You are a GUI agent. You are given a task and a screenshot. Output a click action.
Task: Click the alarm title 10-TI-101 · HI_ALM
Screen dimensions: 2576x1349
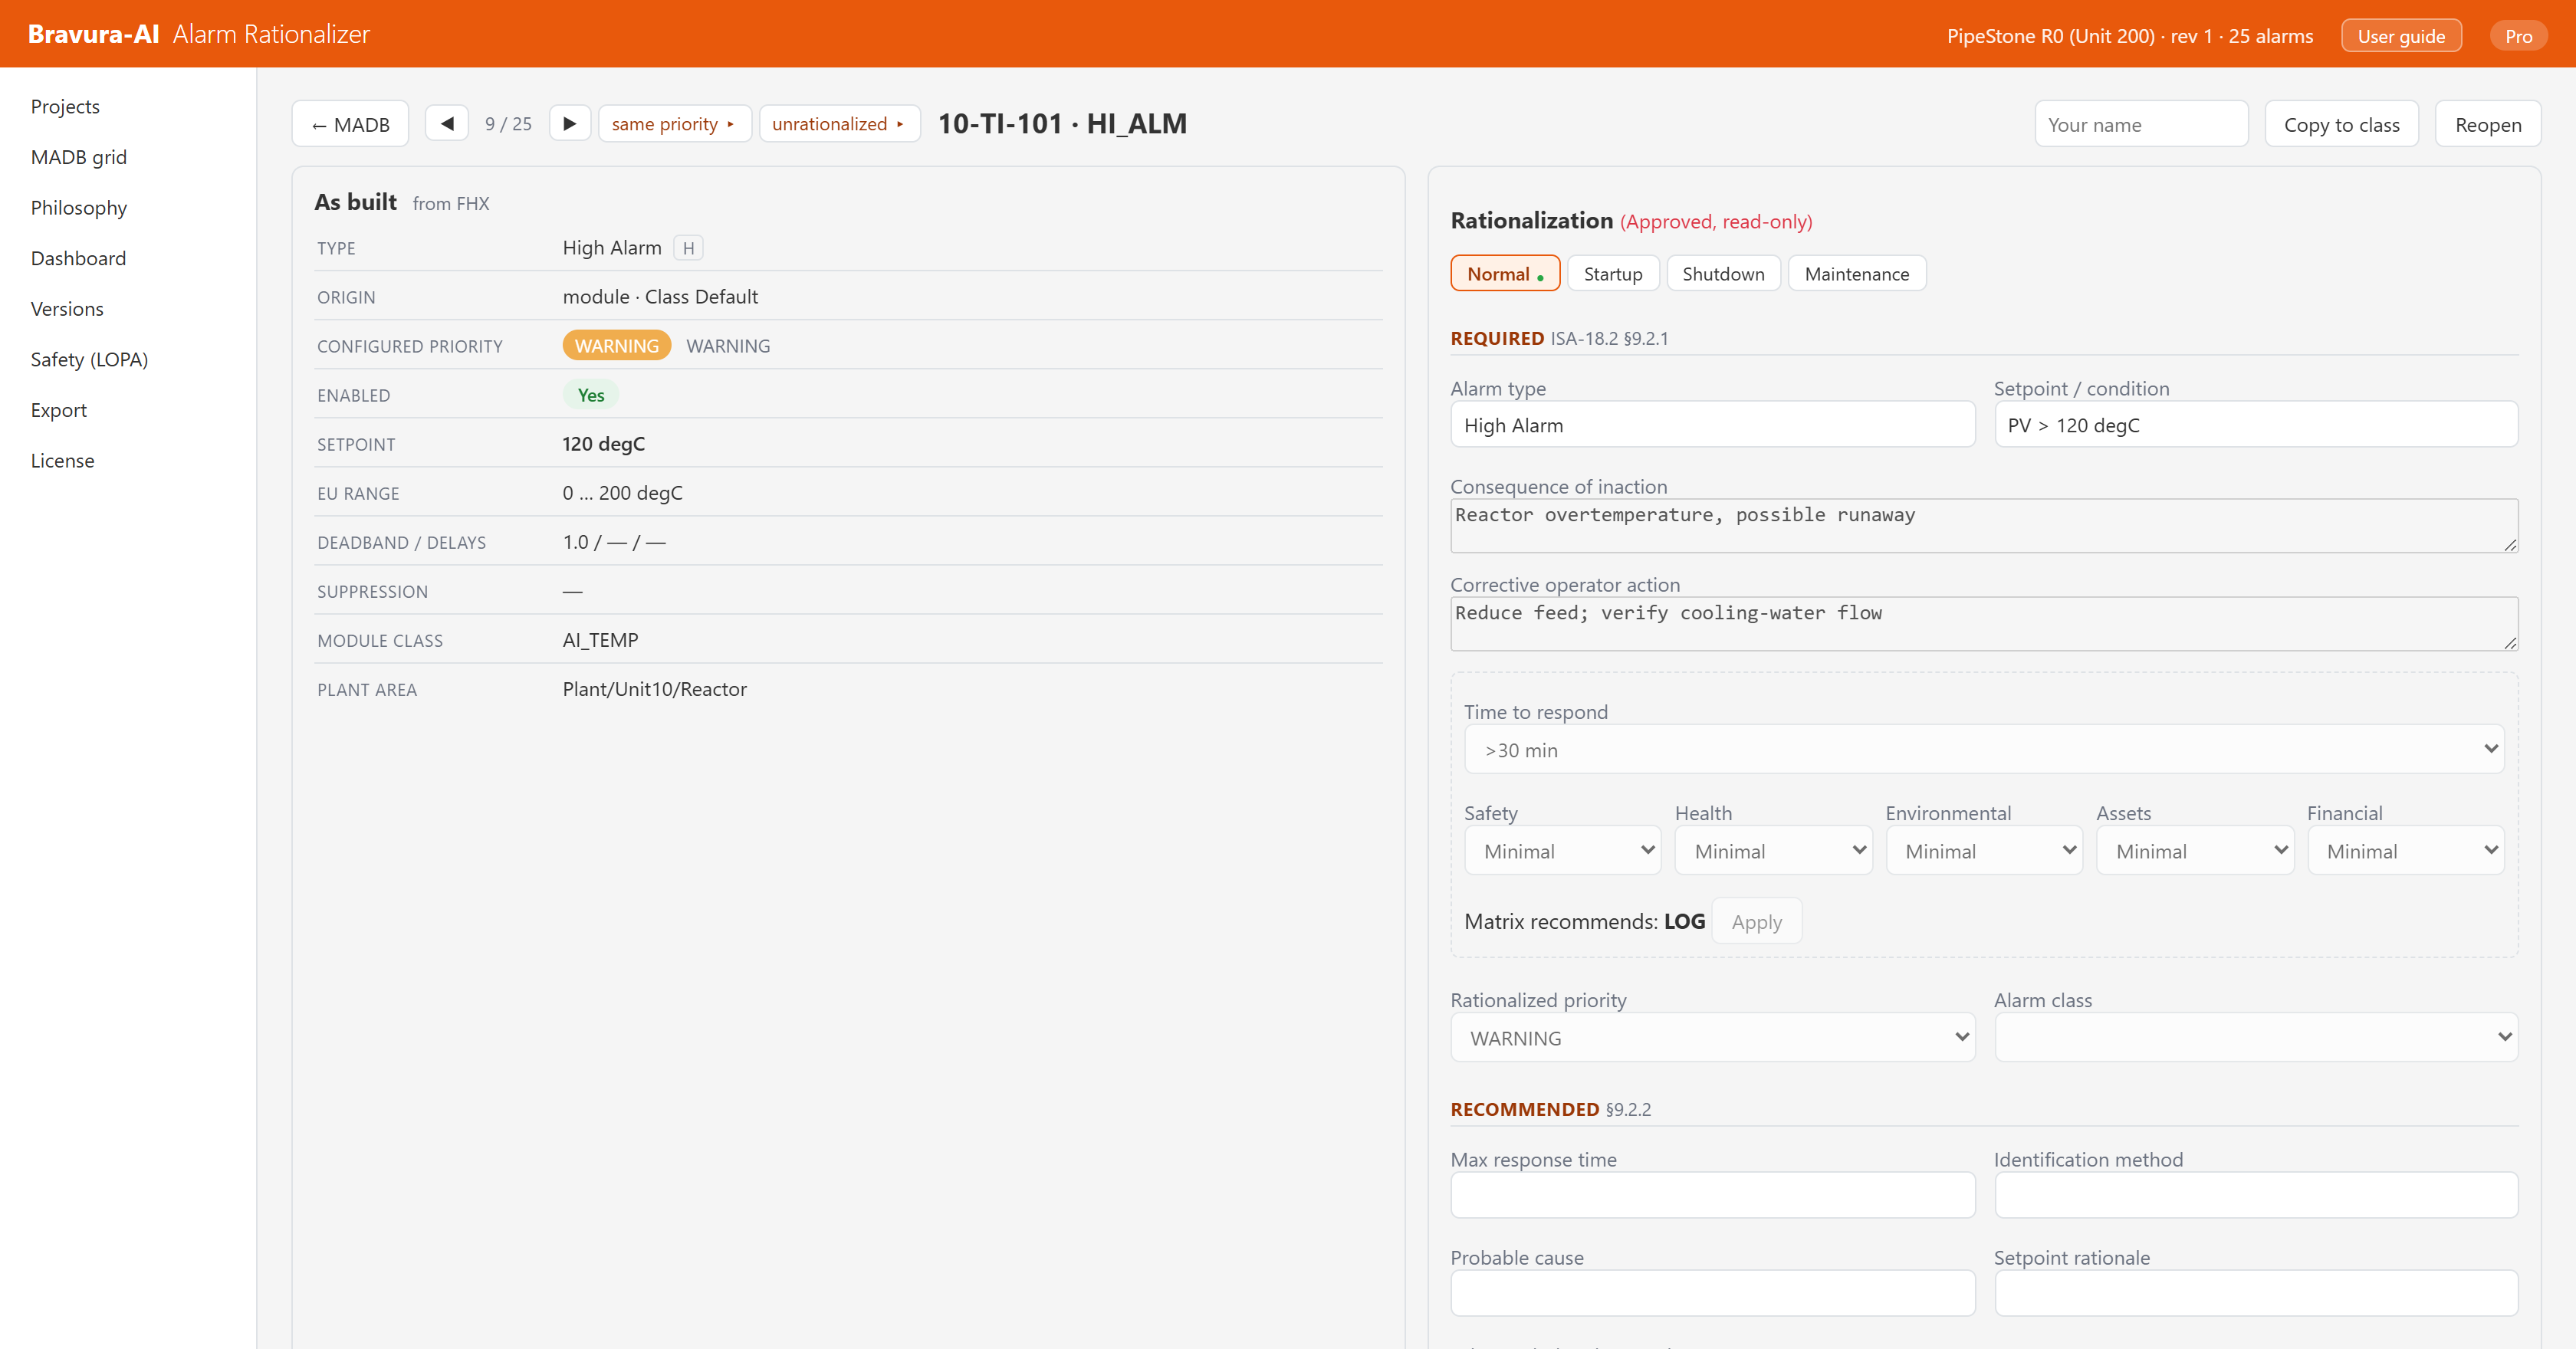coord(1062,123)
